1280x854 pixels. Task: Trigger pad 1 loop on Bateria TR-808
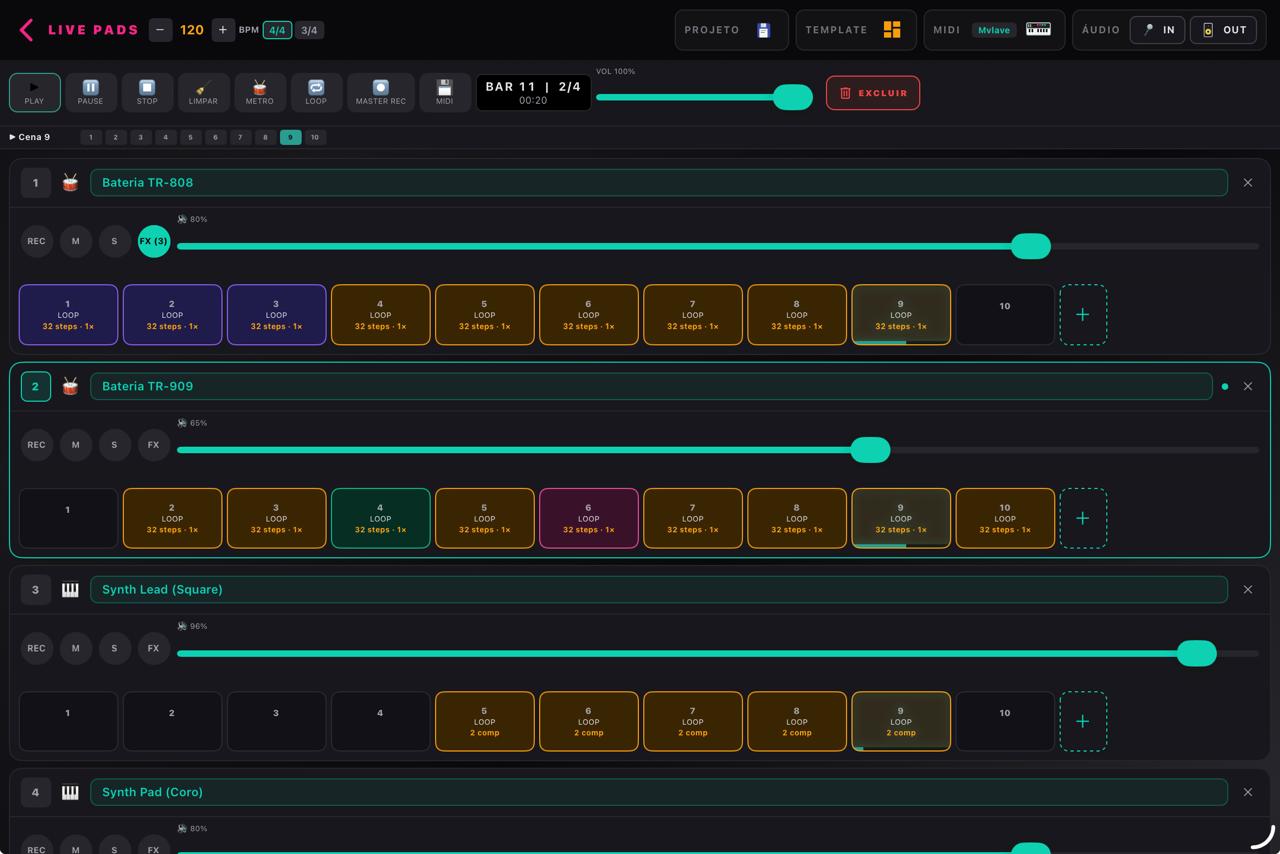[68, 315]
